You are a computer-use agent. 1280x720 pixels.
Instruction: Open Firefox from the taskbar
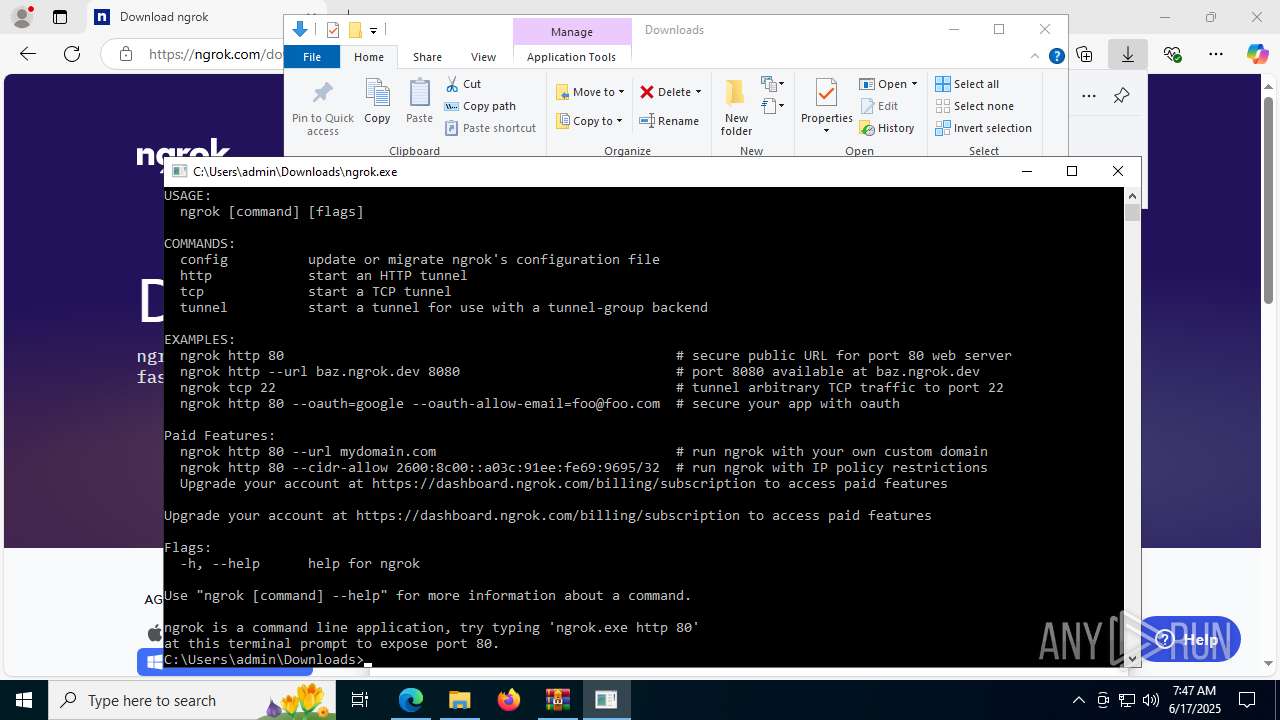(509, 700)
